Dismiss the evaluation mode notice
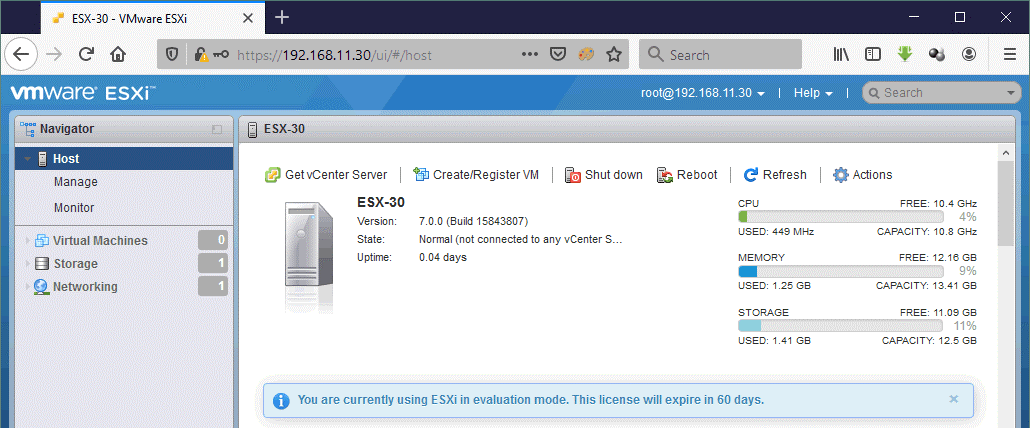 [x=953, y=399]
